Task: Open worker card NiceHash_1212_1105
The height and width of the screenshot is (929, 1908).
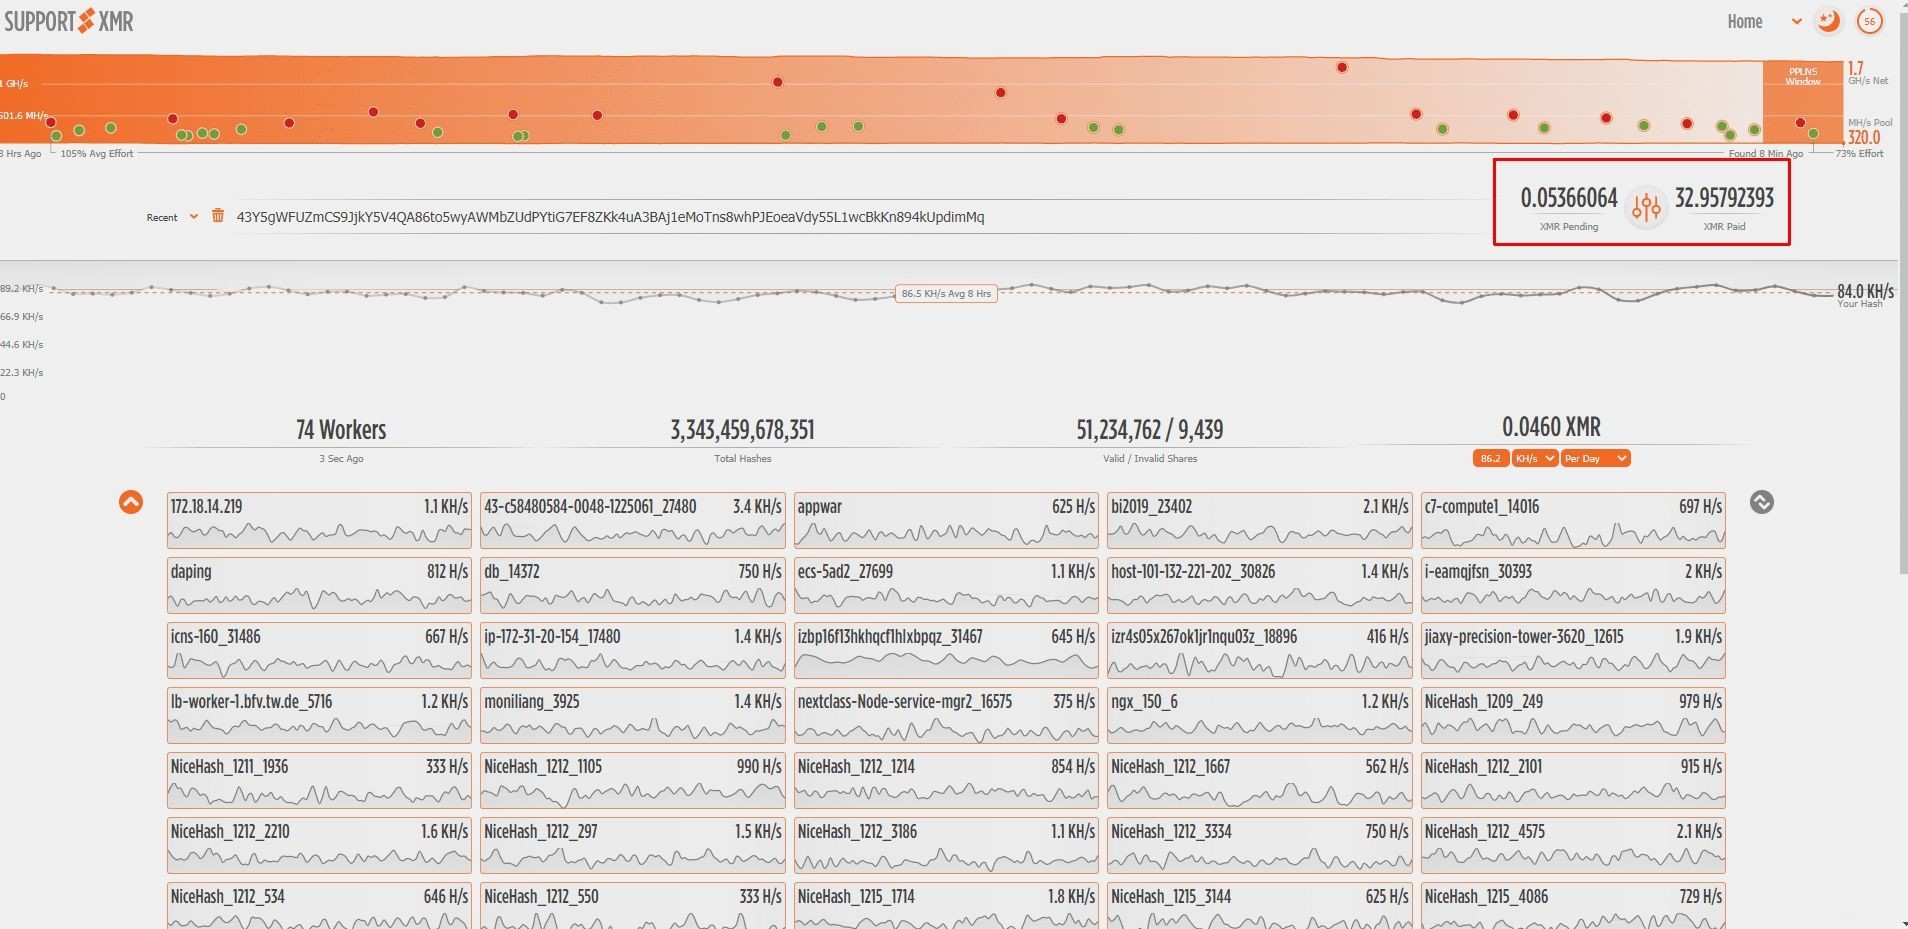Action: (x=633, y=779)
